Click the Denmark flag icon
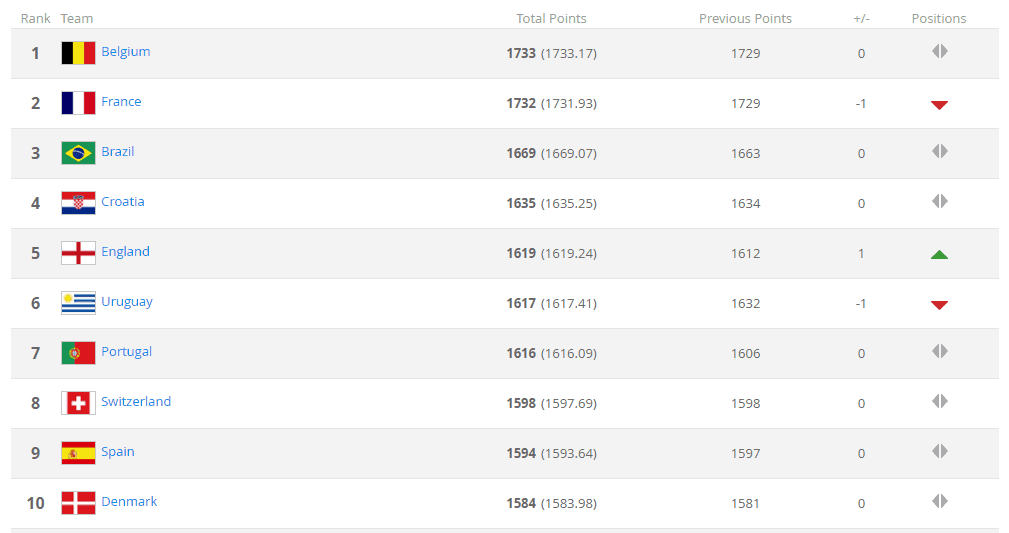 79,503
